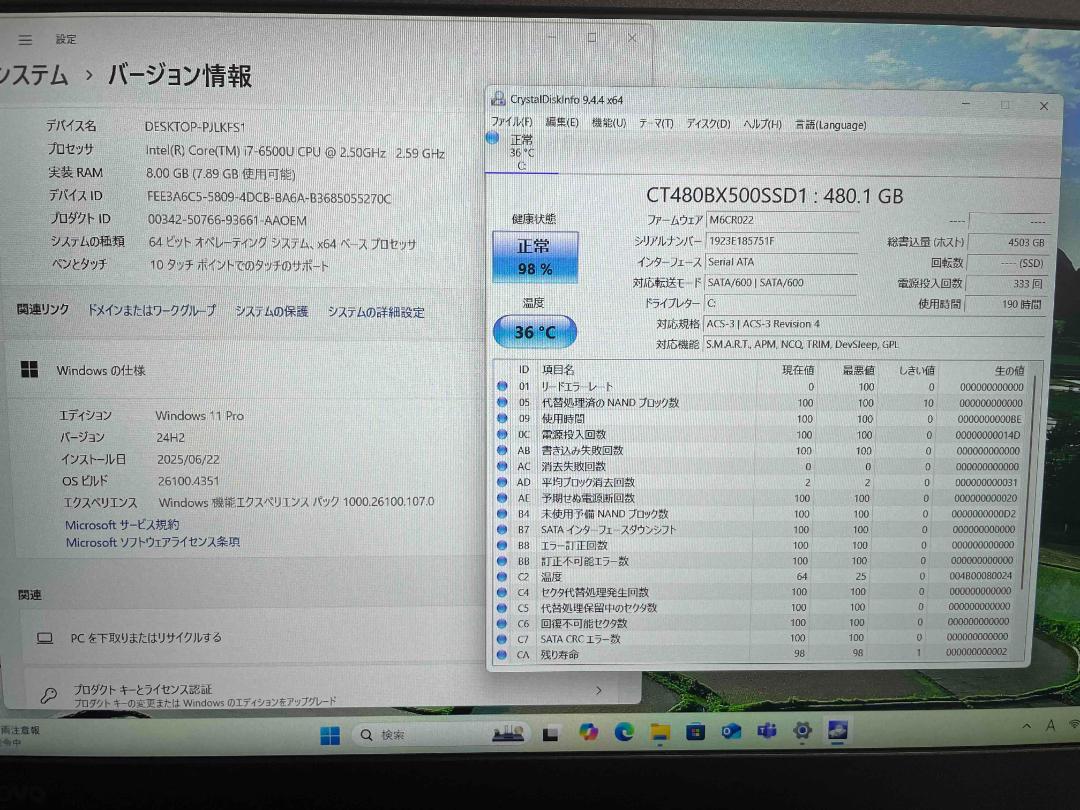Open ディスク(D) menu in CrystalDiskInfo
This screenshot has width=1080, height=810.
[708, 124]
